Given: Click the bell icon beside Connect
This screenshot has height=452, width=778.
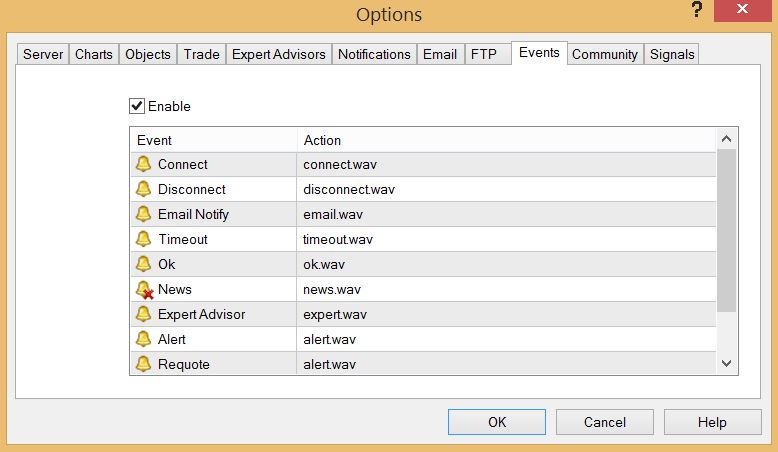Looking at the screenshot, I should (x=143, y=164).
